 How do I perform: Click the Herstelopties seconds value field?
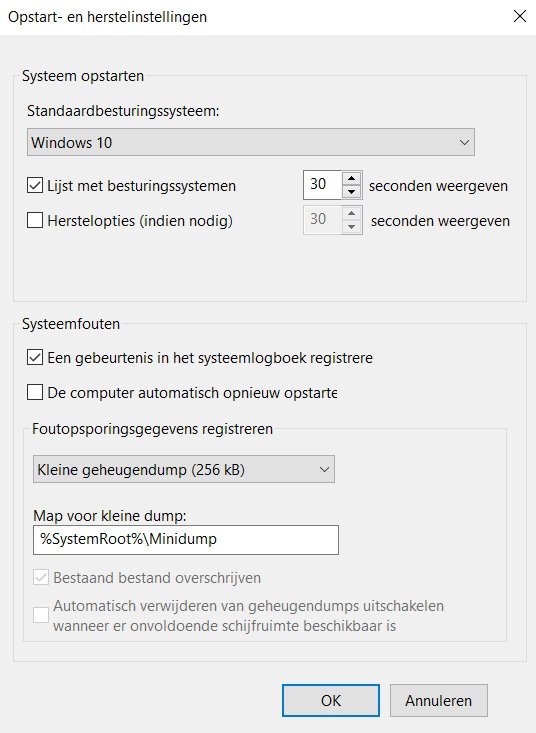[x=322, y=220]
